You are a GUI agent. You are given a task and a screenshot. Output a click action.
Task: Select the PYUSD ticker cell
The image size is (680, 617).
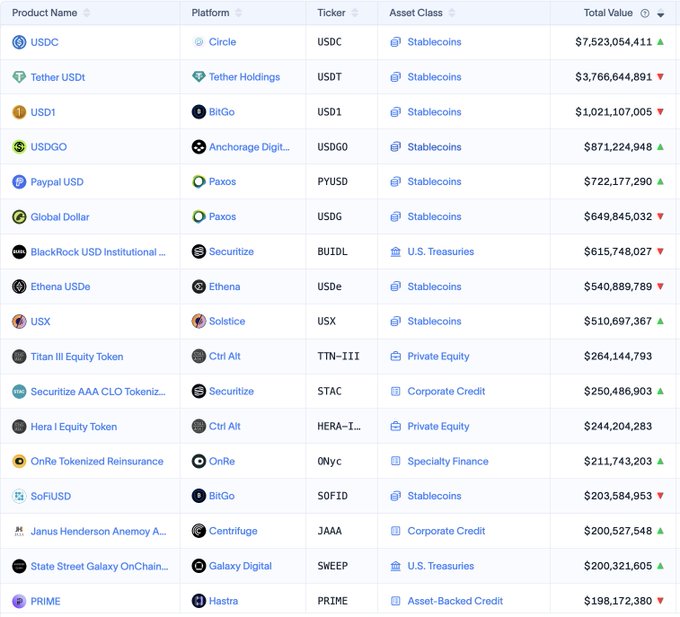(333, 182)
